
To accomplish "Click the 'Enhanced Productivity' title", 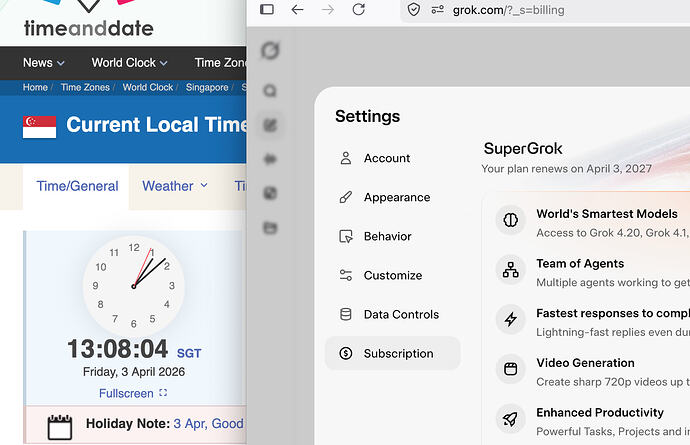I will click(x=600, y=412).
